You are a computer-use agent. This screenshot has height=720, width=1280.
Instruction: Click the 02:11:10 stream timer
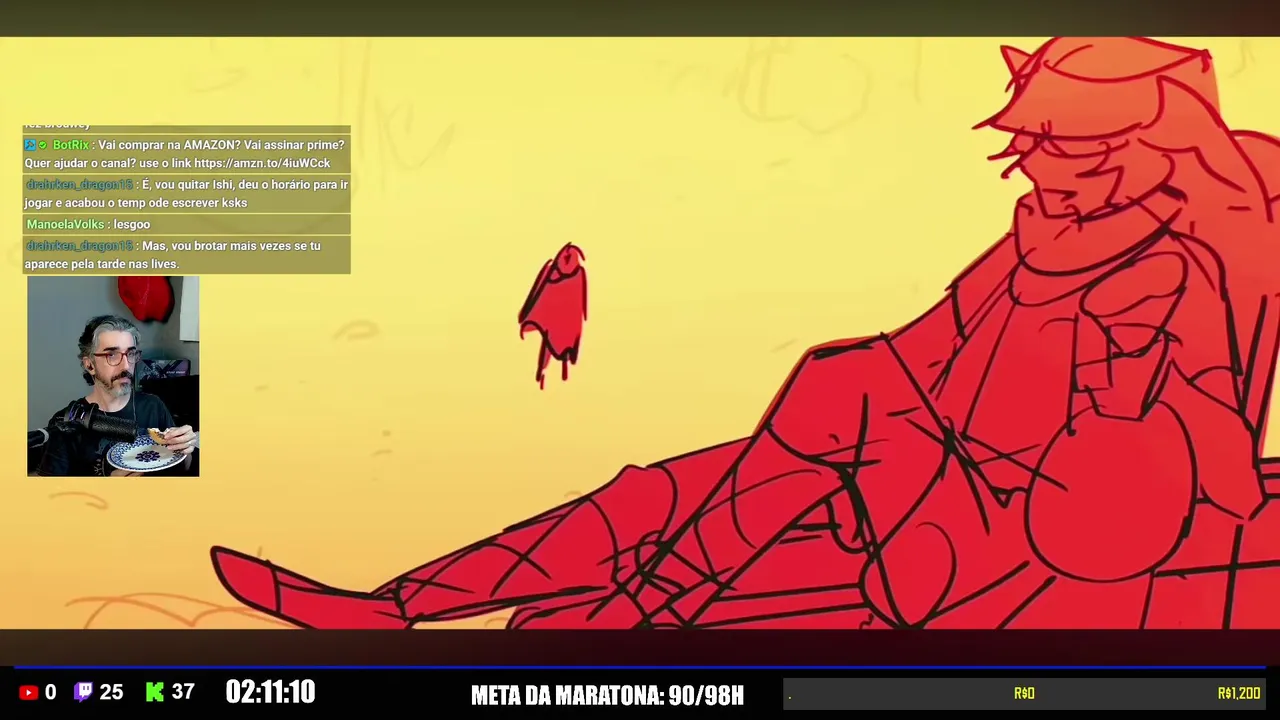(x=270, y=692)
